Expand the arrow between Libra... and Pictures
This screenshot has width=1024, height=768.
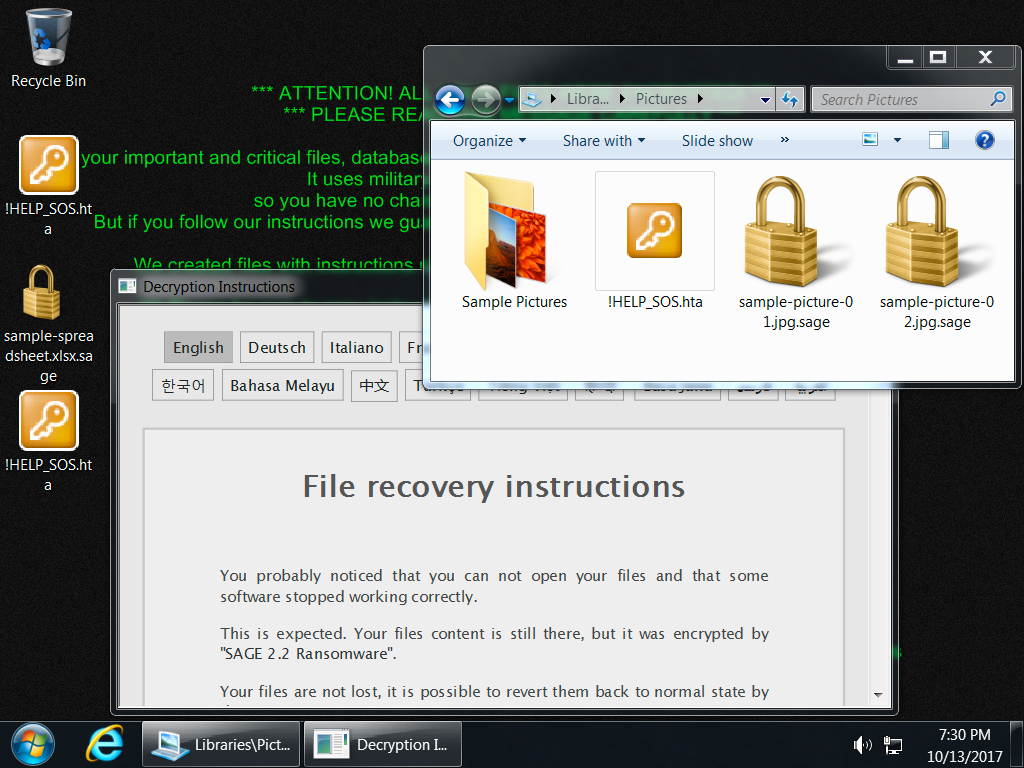[x=622, y=99]
